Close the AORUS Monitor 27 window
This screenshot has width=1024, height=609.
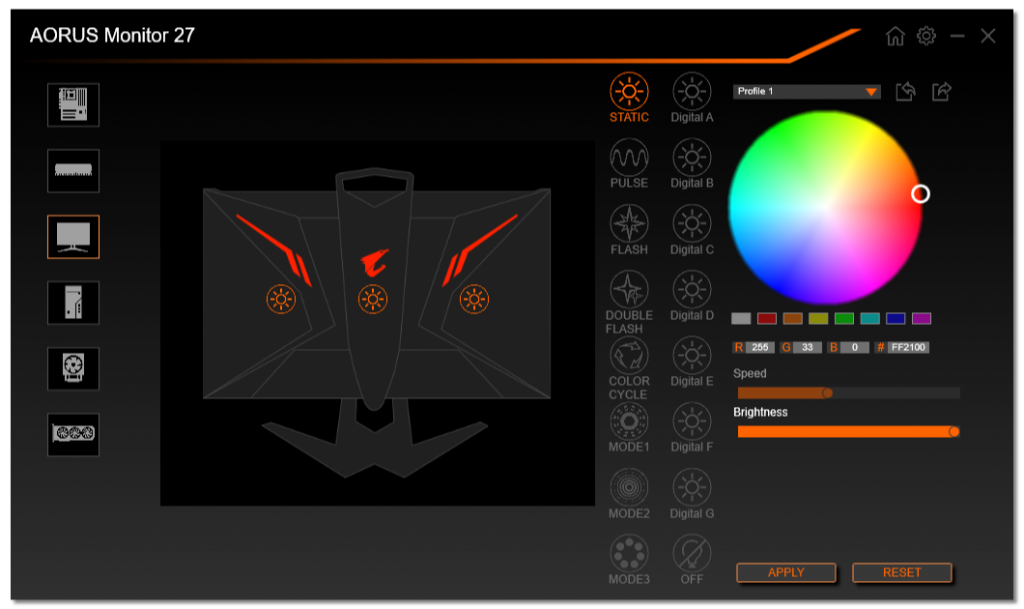pyautogui.click(x=988, y=36)
